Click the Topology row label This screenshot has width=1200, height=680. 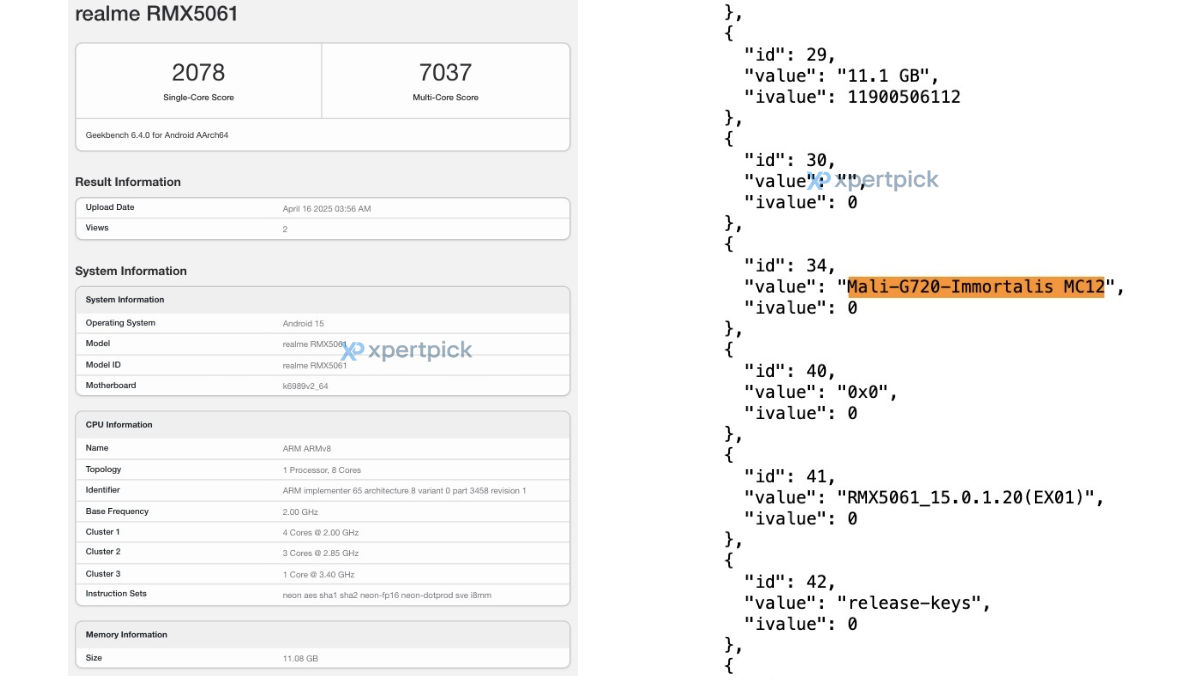(104, 469)
